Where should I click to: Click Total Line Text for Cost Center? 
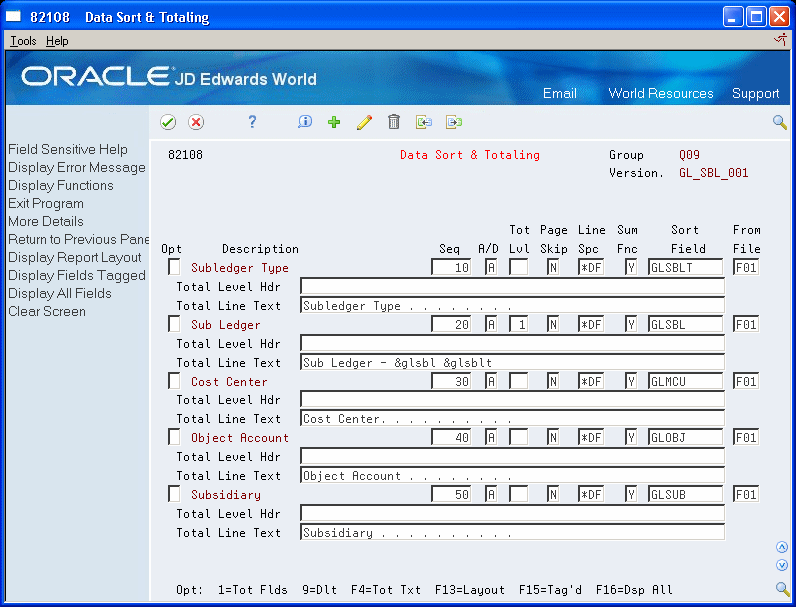click(512, 418)
